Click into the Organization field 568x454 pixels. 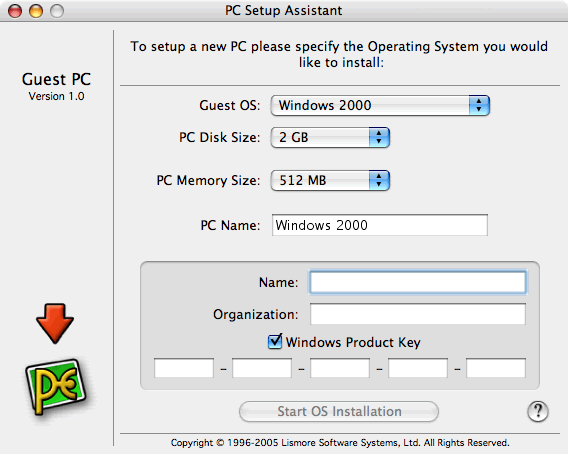coord(418,314)
